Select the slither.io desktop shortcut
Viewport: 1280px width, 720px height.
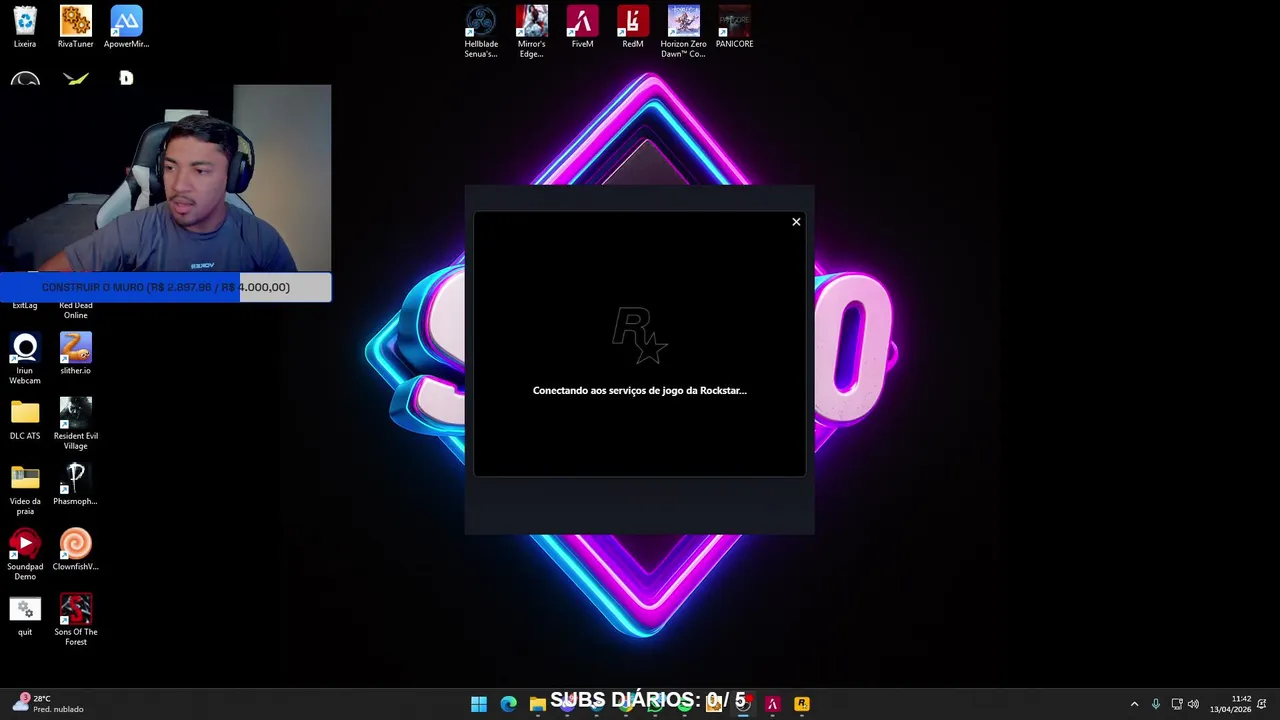click(x=75, y=354)
